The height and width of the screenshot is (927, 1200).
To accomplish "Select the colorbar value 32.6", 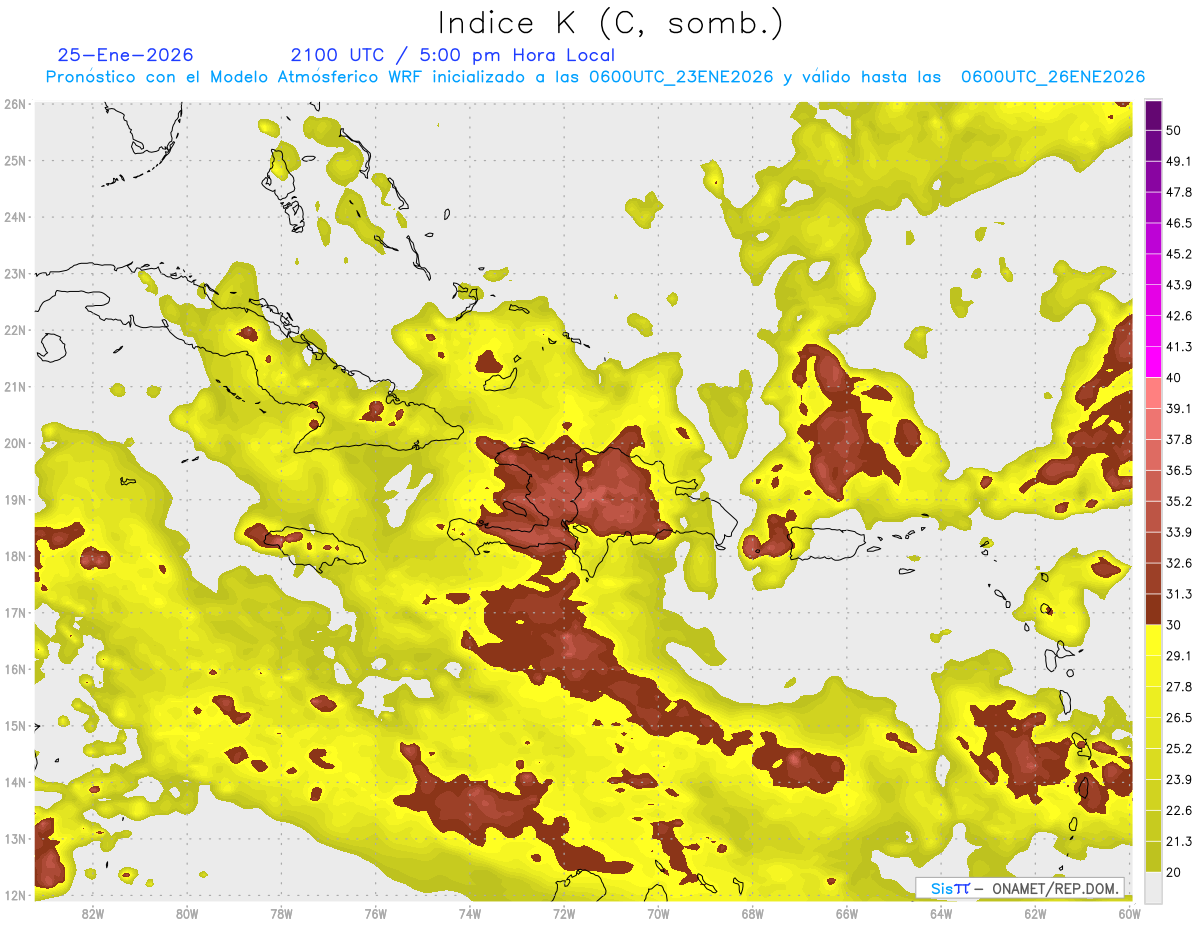I will [x=1179, y=563].
